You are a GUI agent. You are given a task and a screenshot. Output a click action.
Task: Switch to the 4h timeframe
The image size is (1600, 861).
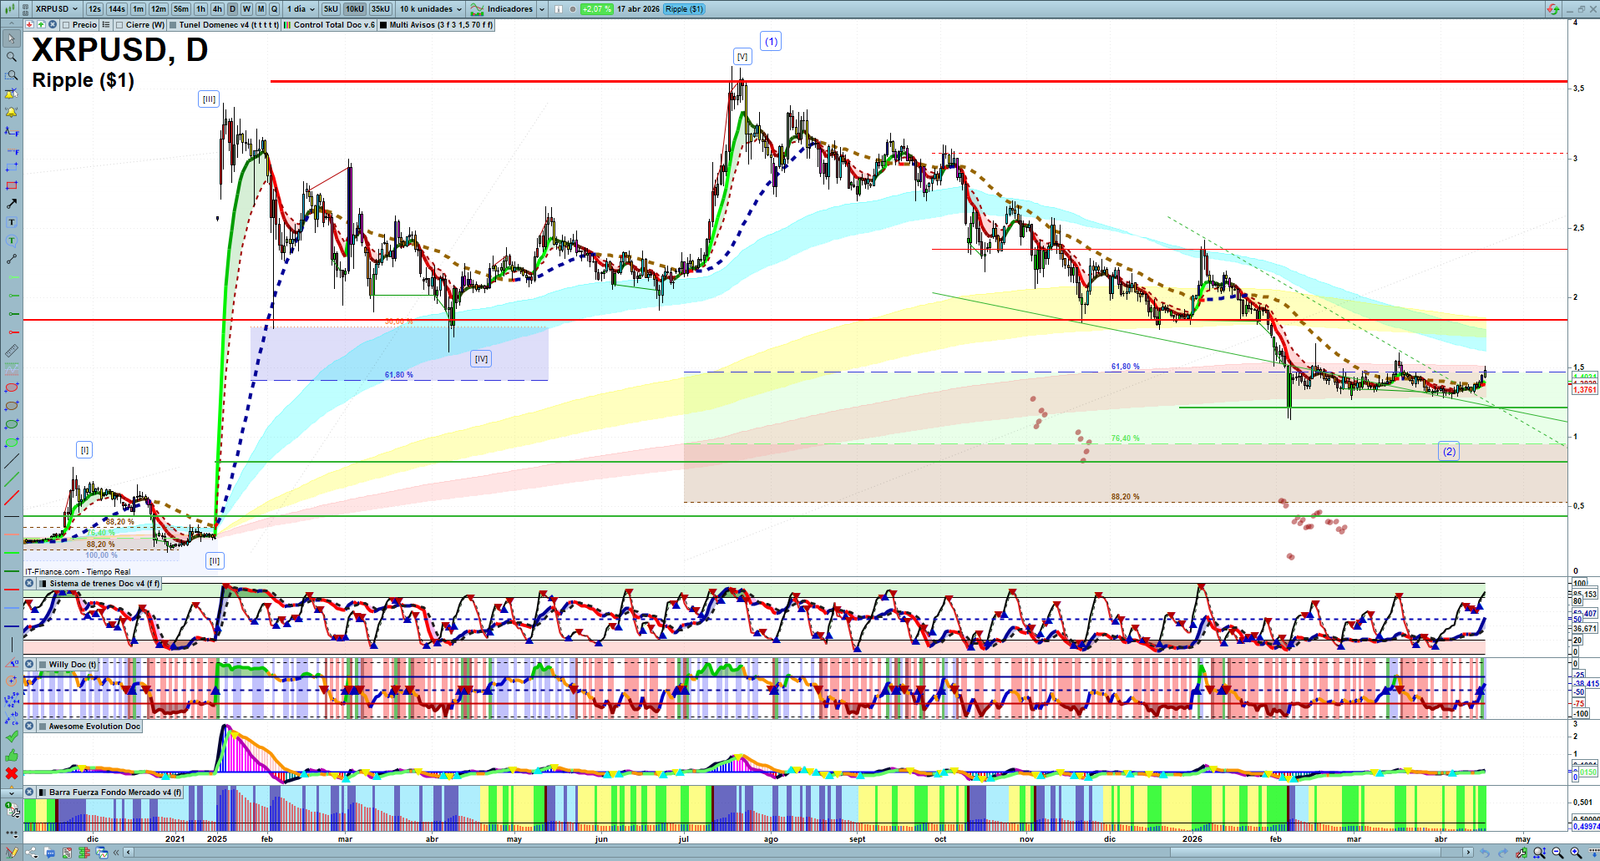tap(217, 9)
